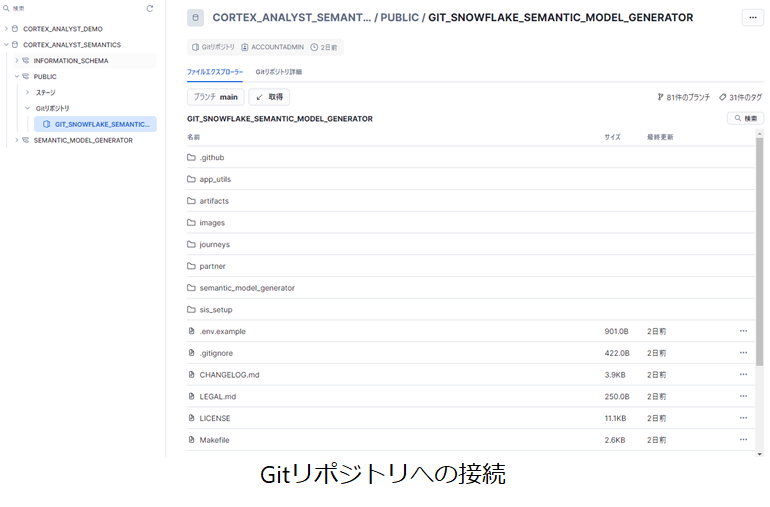
Task: Open the actions menu for CHANGELOG.md
Action: pyautogui.click(x=743, y=374)
